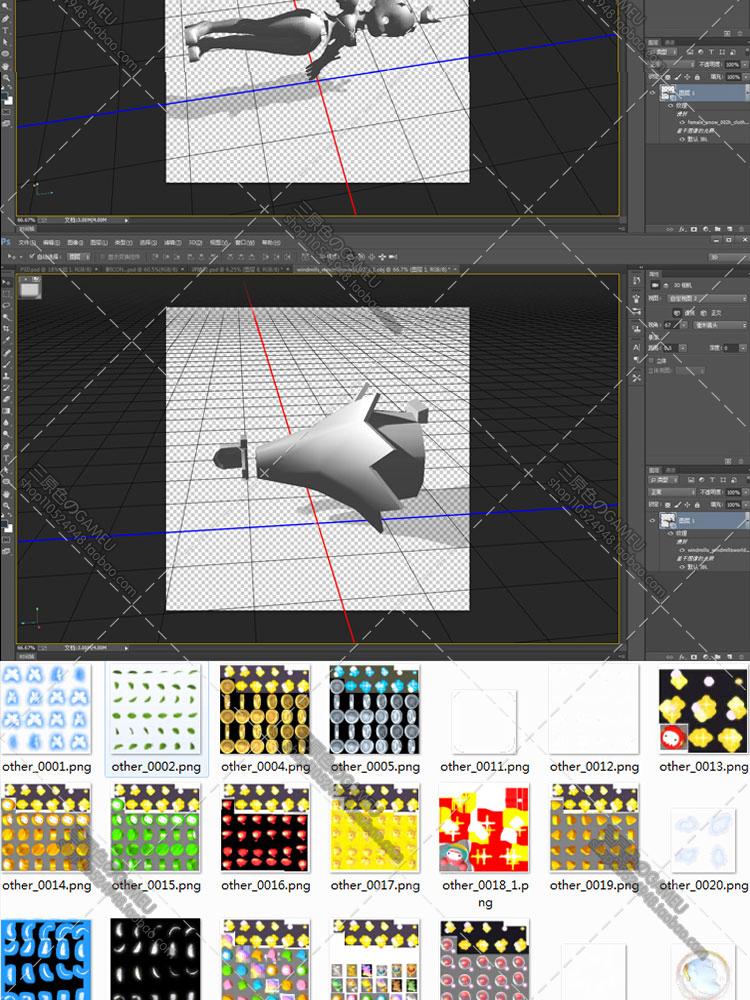Toggle the Stereo checkbox in Properties panel
The height and width of the screenshot is (1000, 750).
coord(651,361)
